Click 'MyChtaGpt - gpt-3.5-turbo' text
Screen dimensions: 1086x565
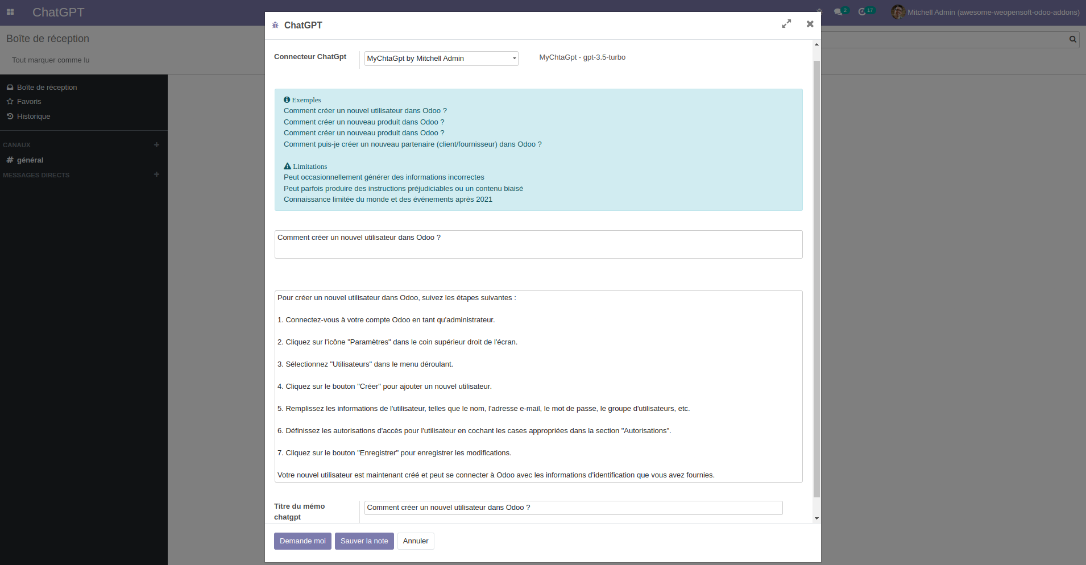(x=582, y=57)
